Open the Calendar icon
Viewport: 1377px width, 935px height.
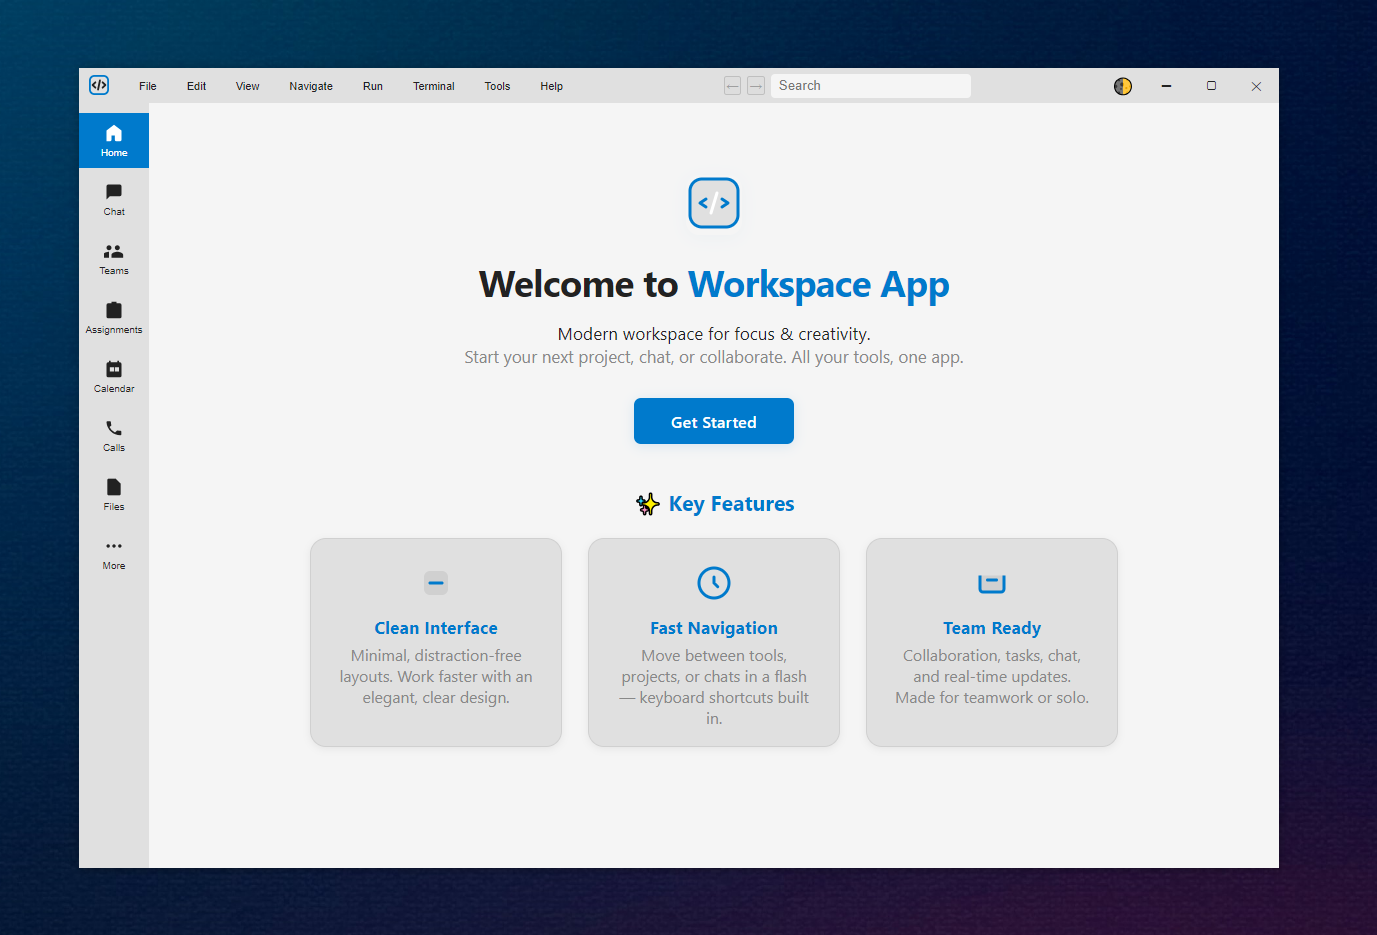point(113,376)
